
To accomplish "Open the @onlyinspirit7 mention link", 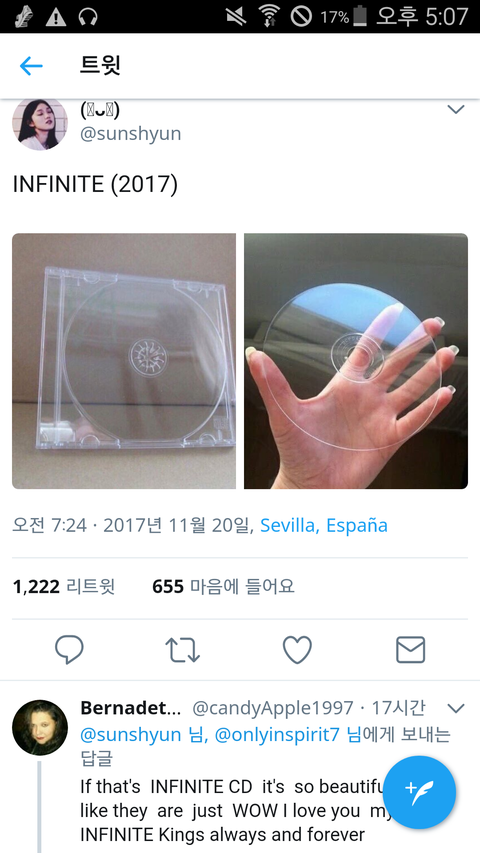I will click(x=288, y=735).
